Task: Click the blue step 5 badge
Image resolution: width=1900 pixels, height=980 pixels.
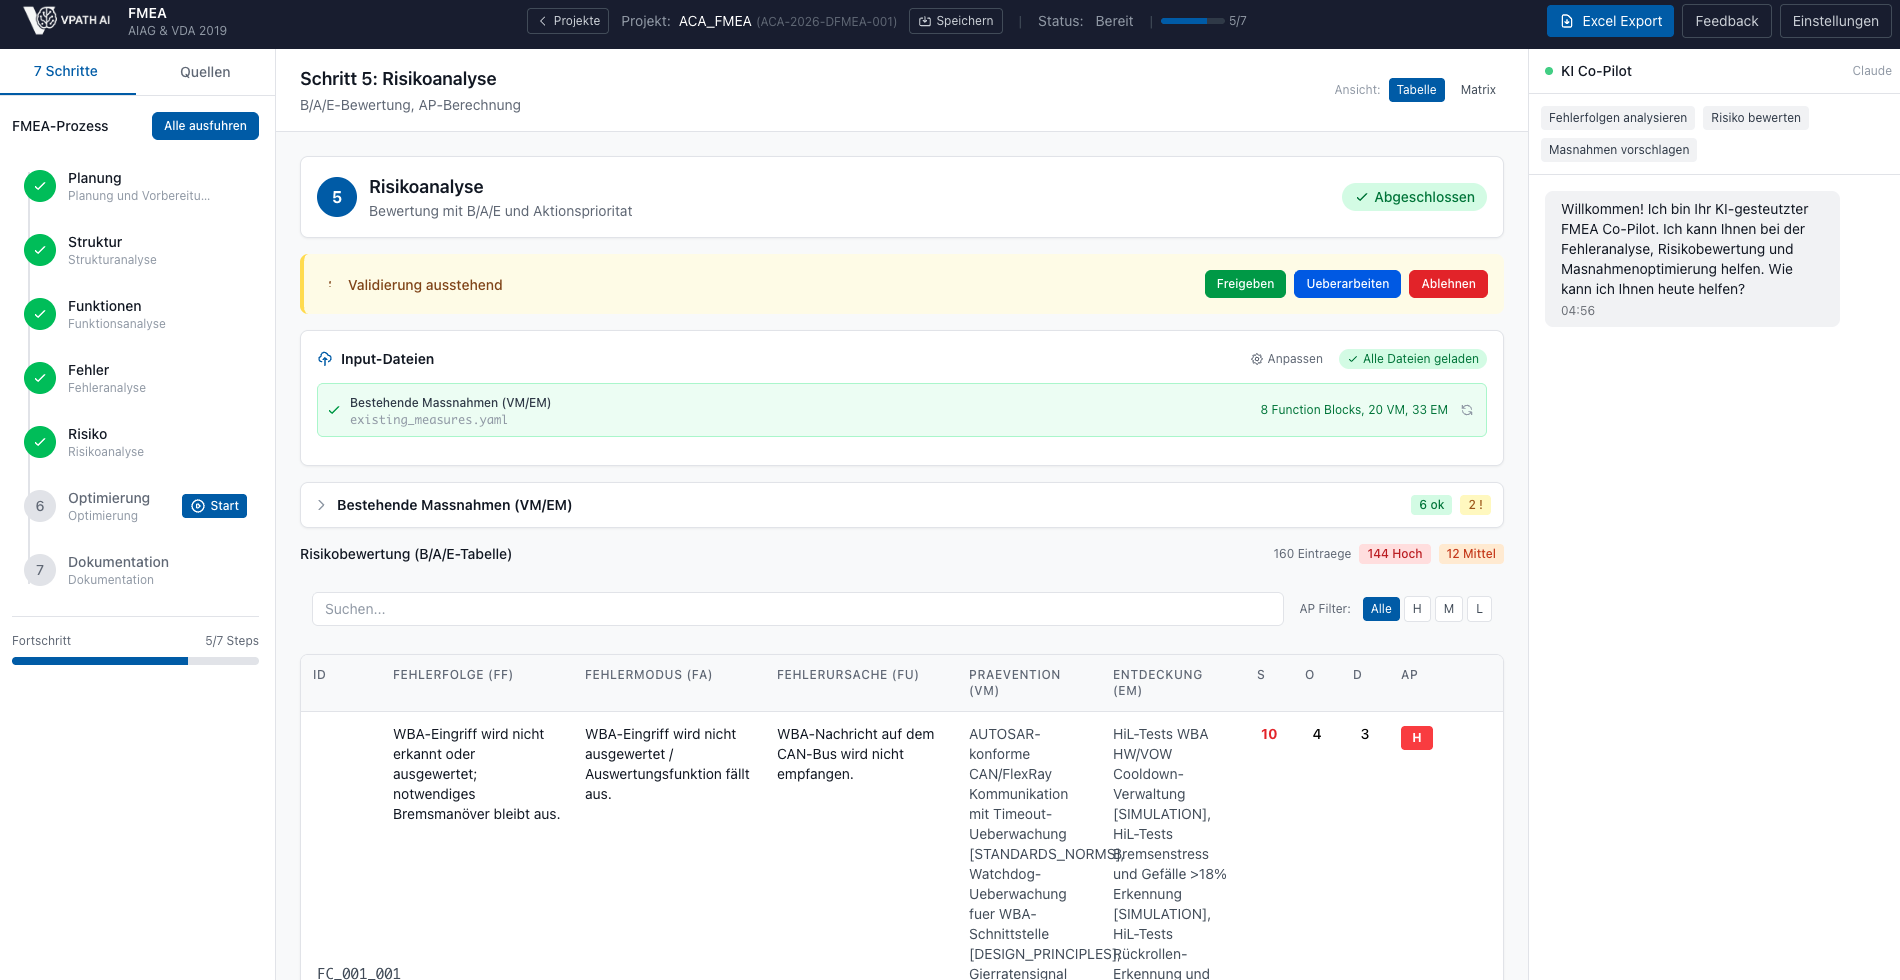Action: [x=337, y=197]
